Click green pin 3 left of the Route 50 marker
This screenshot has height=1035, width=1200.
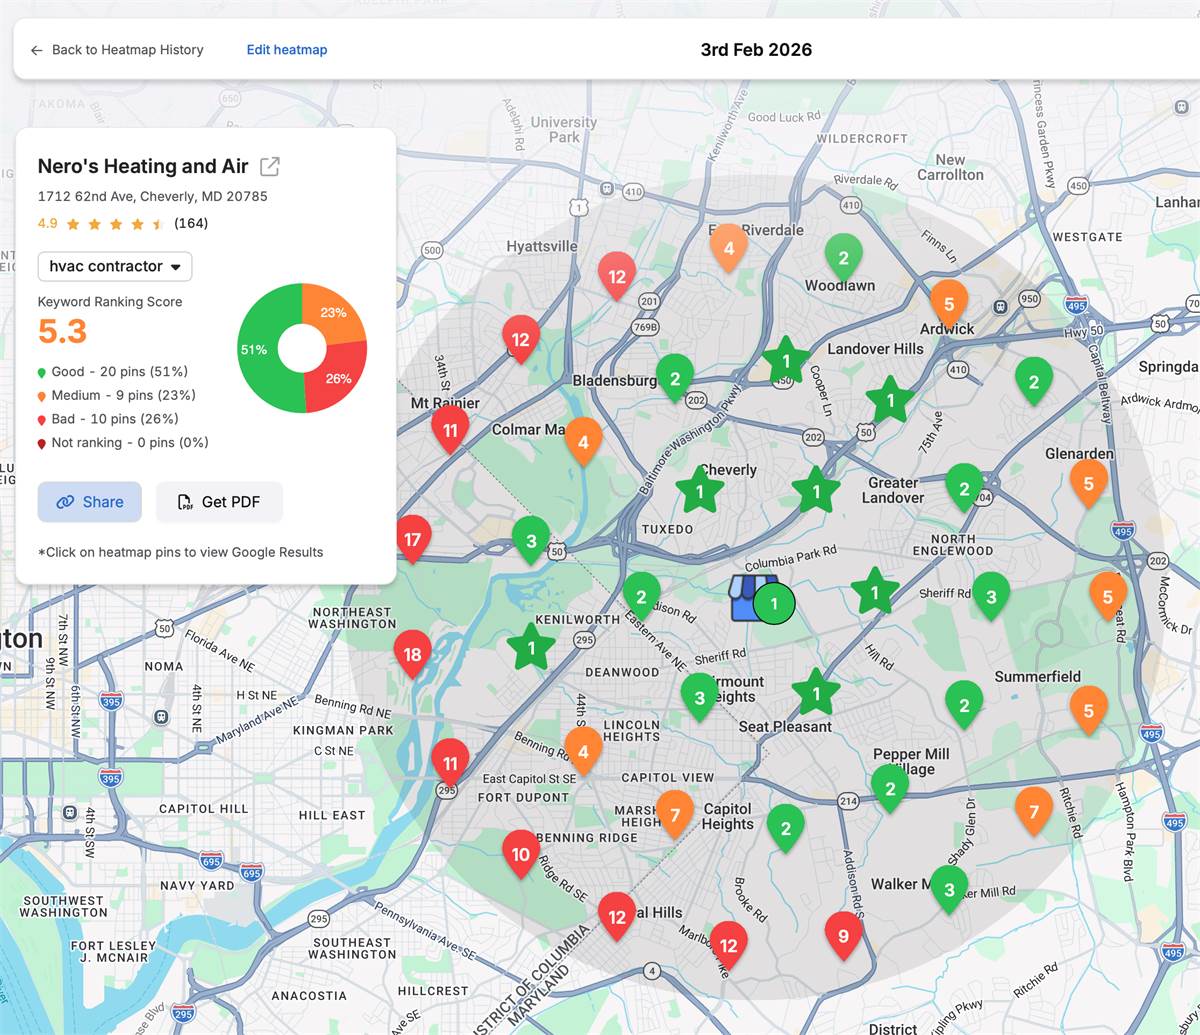pyautogui.click(x=531, y=542)
